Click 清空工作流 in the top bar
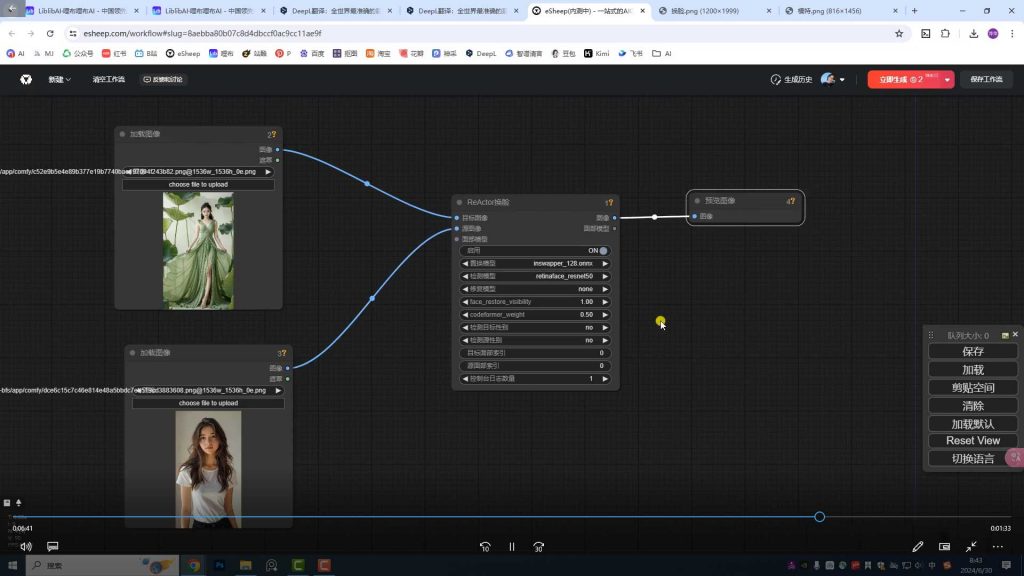Image resolution: width=1024 pixels, height=576 pixels. tap(109, 79)
